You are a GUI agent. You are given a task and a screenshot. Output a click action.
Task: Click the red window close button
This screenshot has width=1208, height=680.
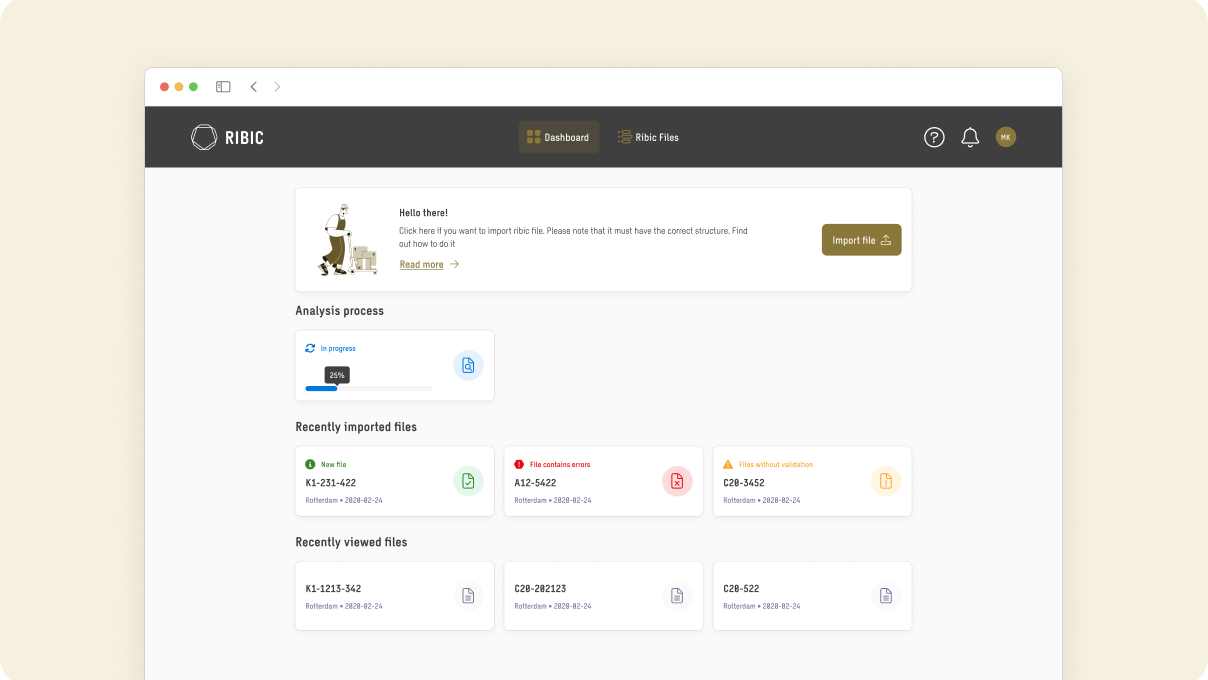point(165,87)
